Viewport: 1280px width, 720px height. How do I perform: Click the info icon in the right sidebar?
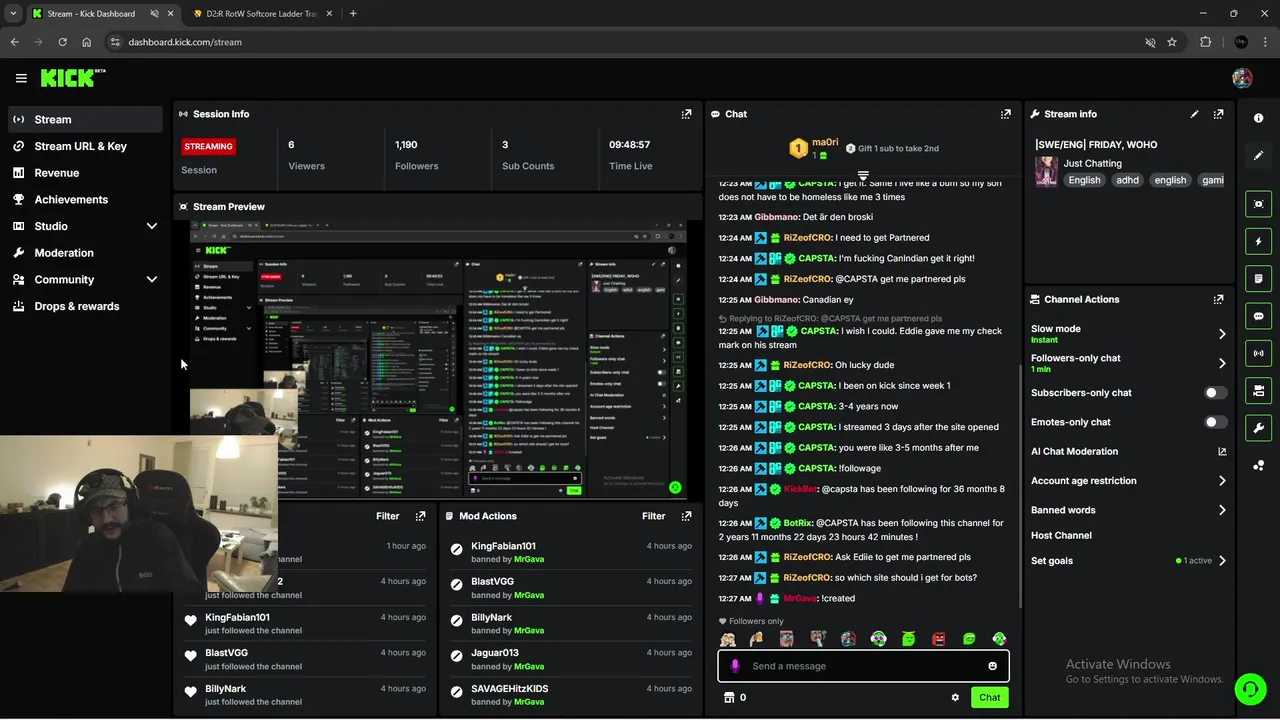(x=1258, y=118)
